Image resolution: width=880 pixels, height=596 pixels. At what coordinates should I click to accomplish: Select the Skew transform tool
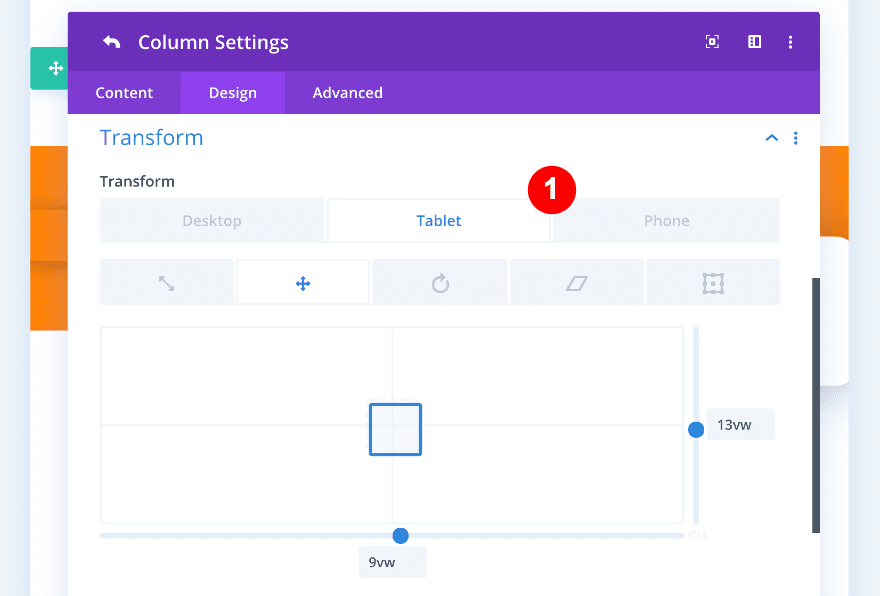tap(577, 281)
